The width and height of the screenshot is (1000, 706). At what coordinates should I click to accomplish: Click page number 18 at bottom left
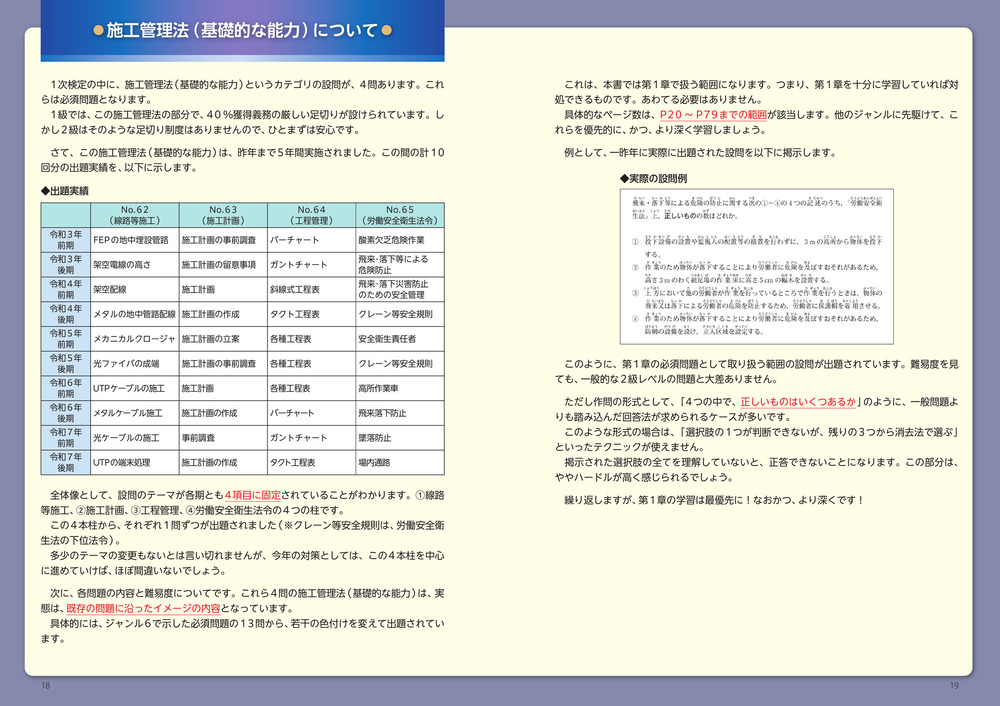[x=46, y=686]
